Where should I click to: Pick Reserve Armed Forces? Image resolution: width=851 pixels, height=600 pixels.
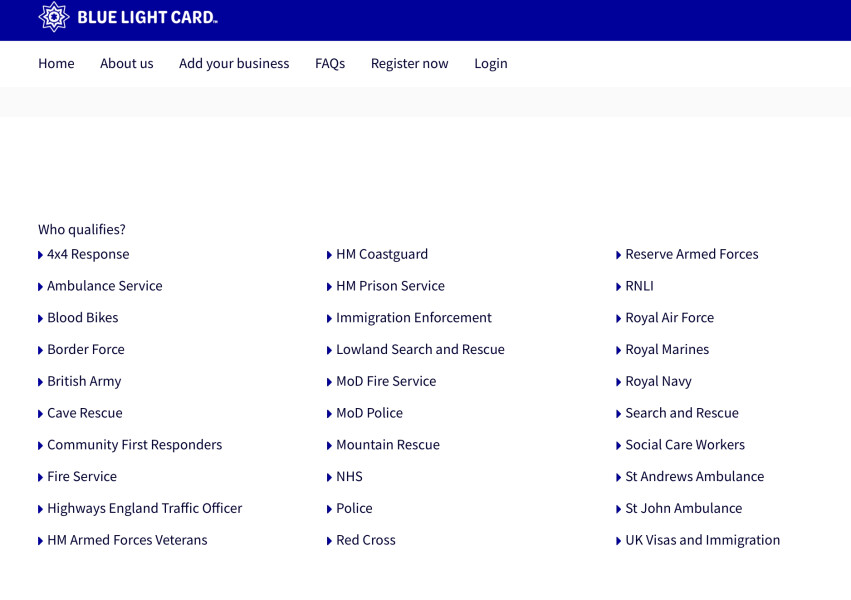pyautogui.click(x=691, y=254)
